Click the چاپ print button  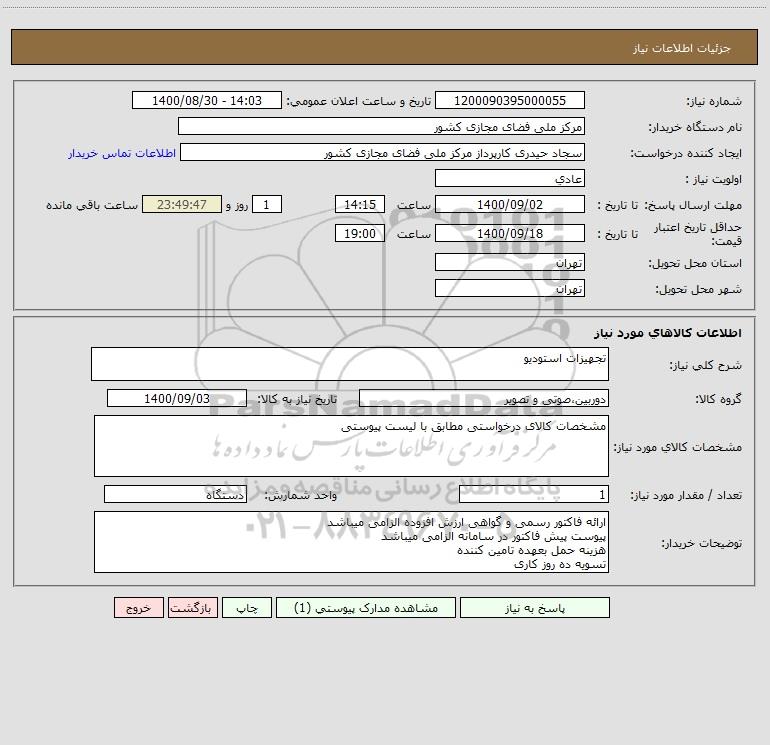(247, 608)
